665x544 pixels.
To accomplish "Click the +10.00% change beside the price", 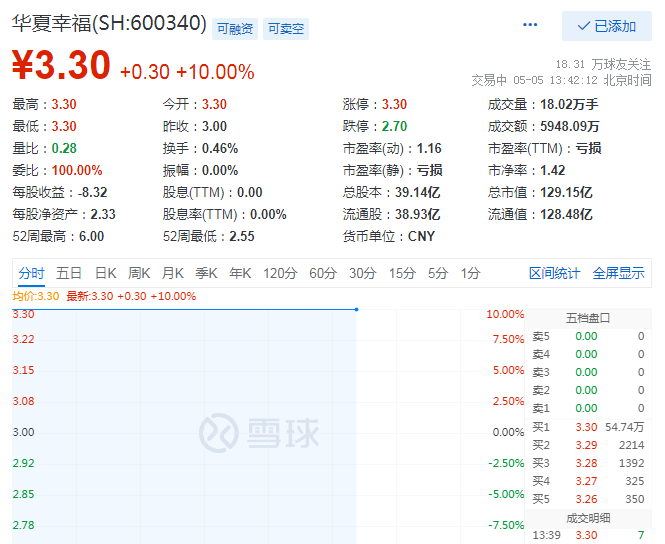I will click(x=215, y=72).
